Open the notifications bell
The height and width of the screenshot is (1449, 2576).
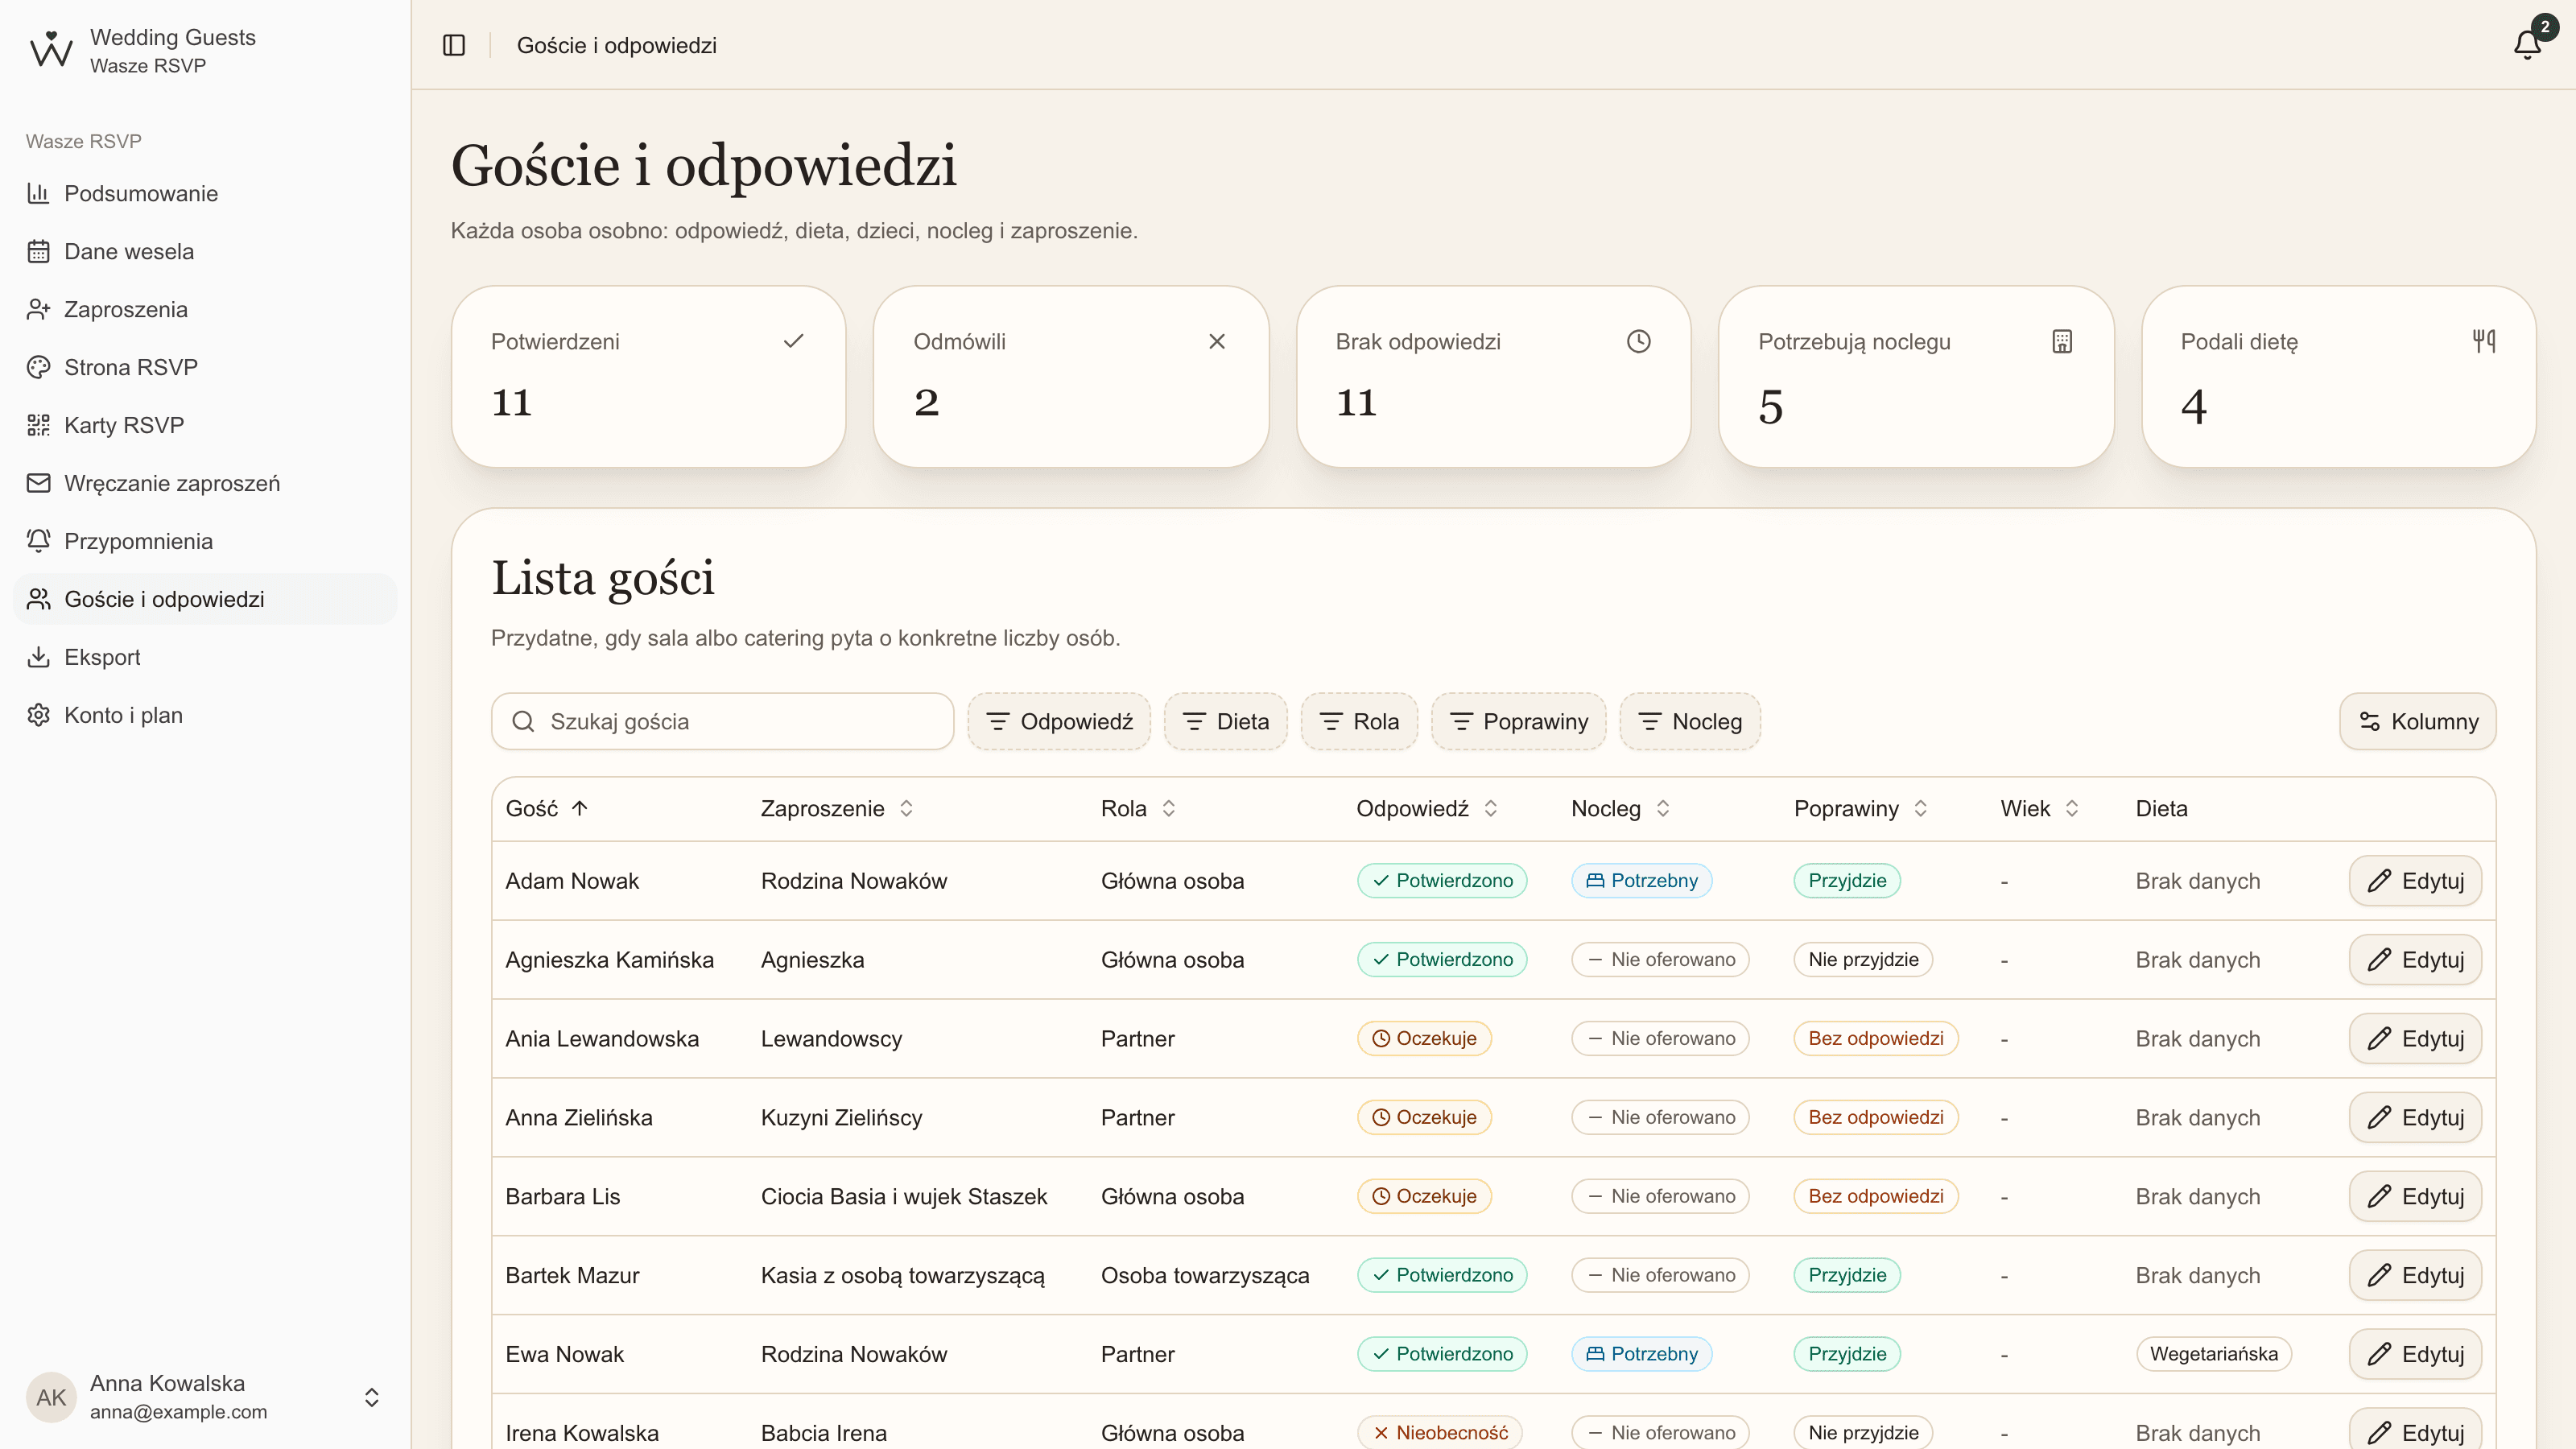pos(2527,45)
